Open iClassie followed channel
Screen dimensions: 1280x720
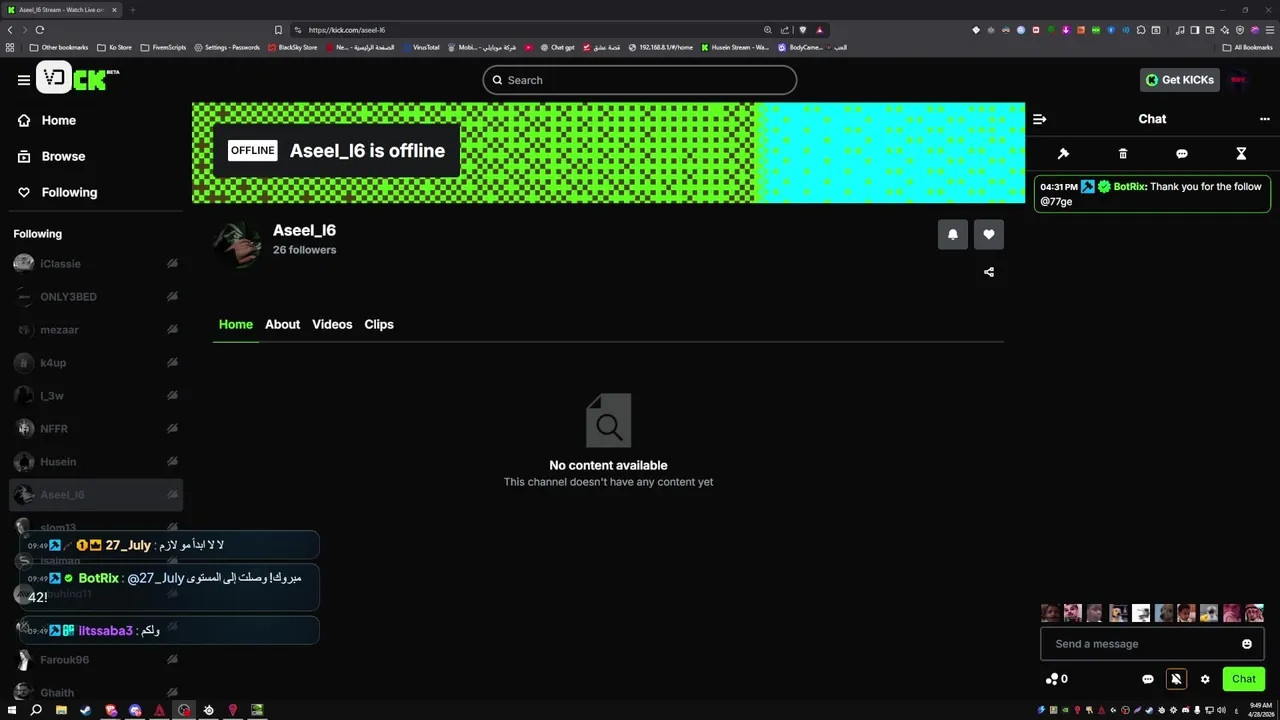pos(96,264)
